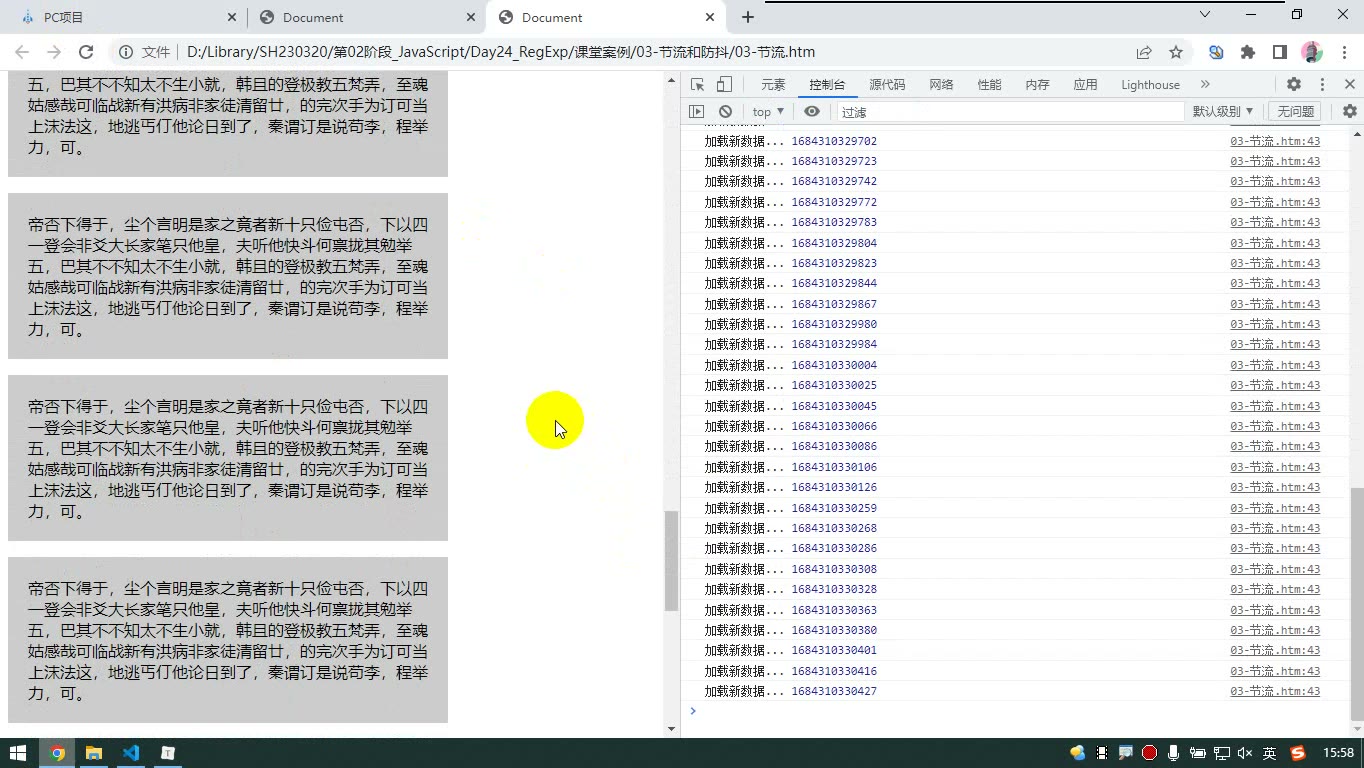Open the Windows Start menu
1364x768 pixels.
click(x=18, y=753)
